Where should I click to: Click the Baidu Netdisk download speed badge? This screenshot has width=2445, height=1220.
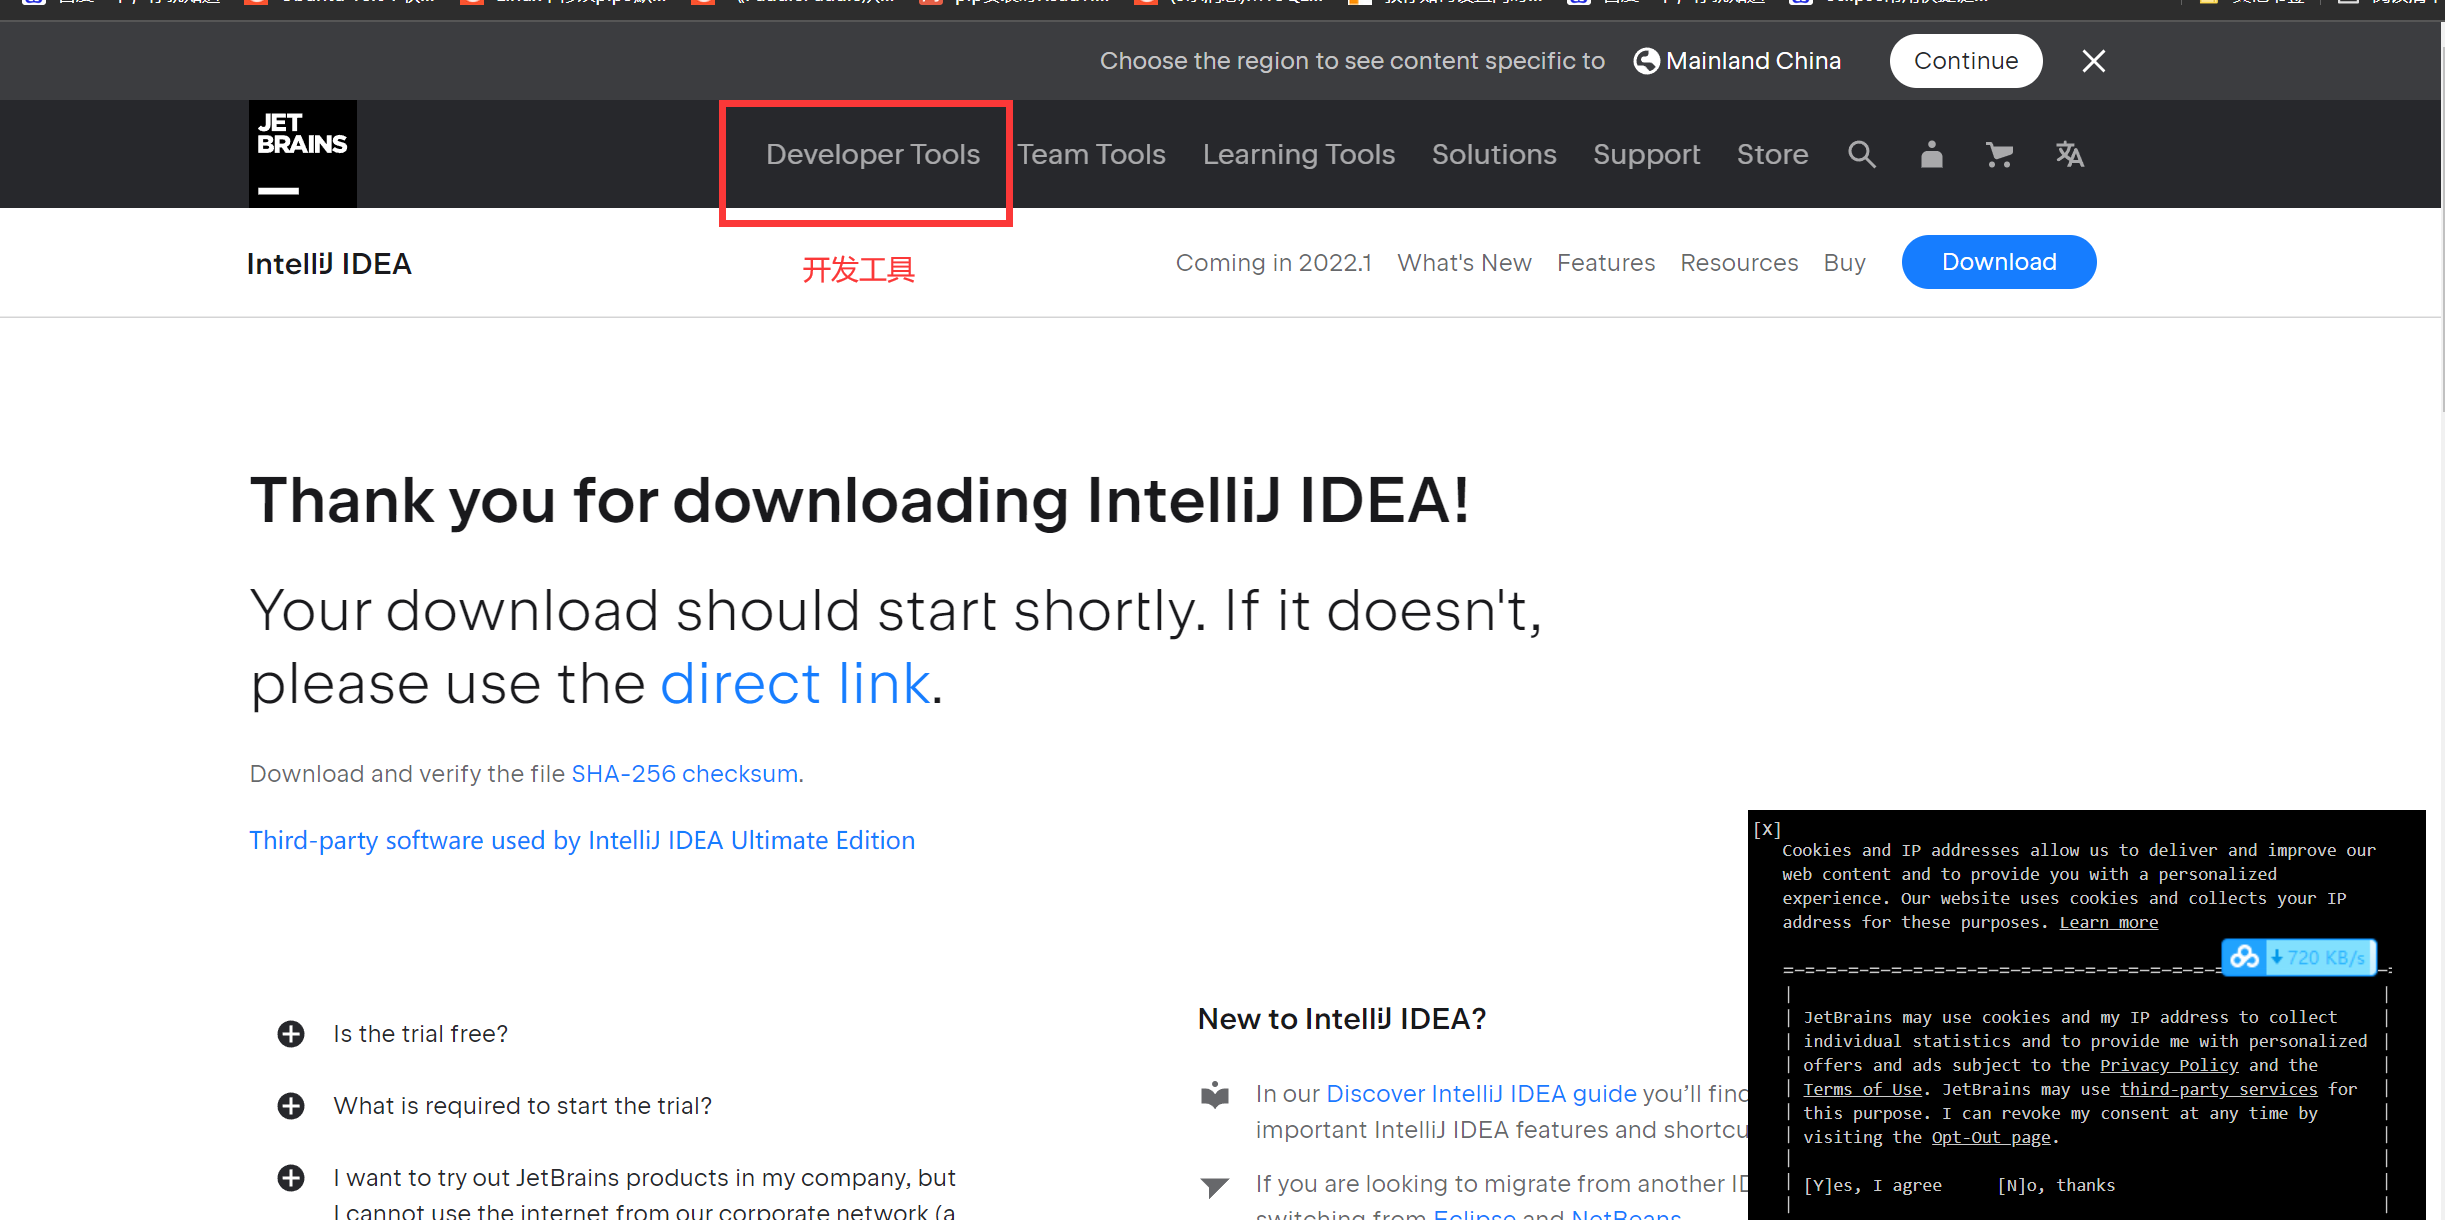(2297, 957)
